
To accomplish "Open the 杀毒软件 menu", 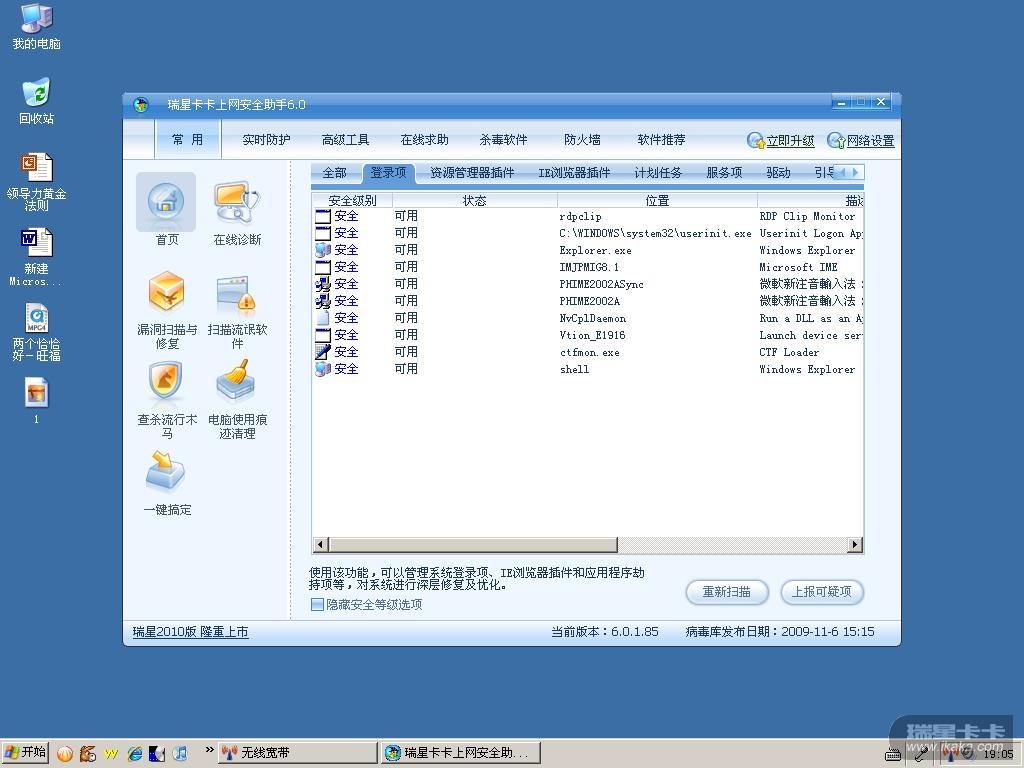I will tap(503, 140).
